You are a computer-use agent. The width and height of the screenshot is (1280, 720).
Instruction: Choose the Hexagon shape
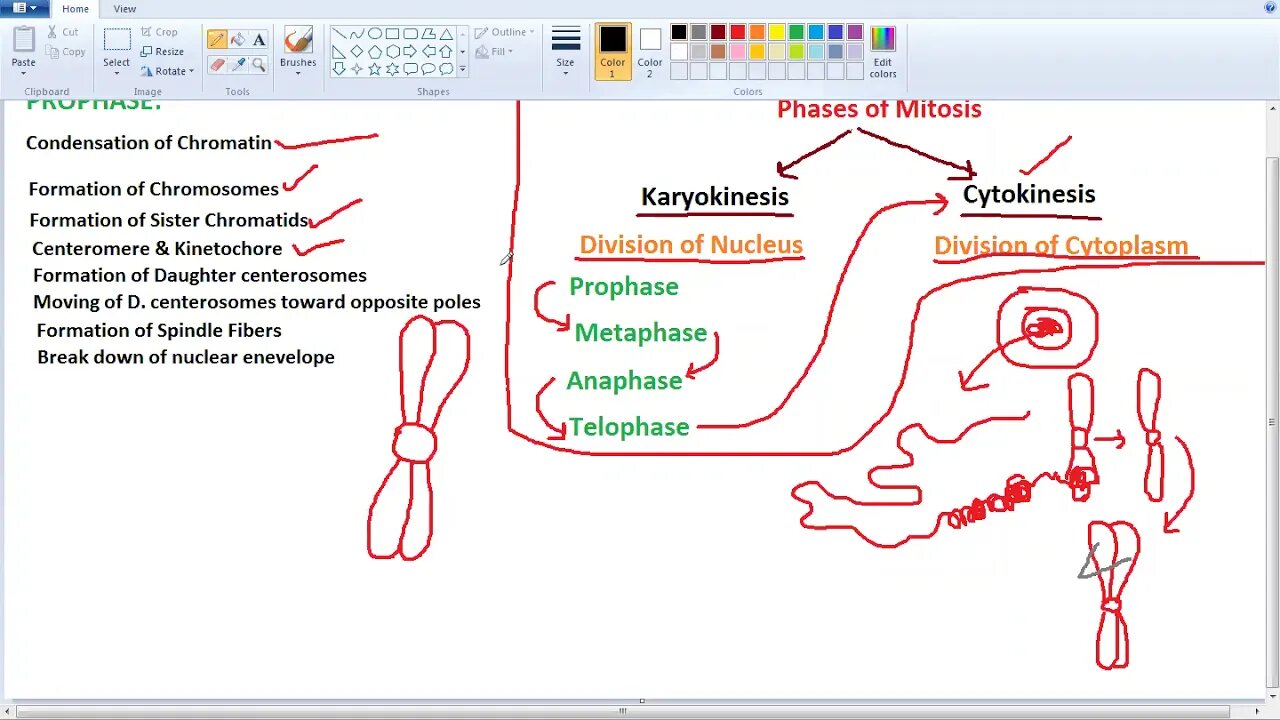point(393,52)
